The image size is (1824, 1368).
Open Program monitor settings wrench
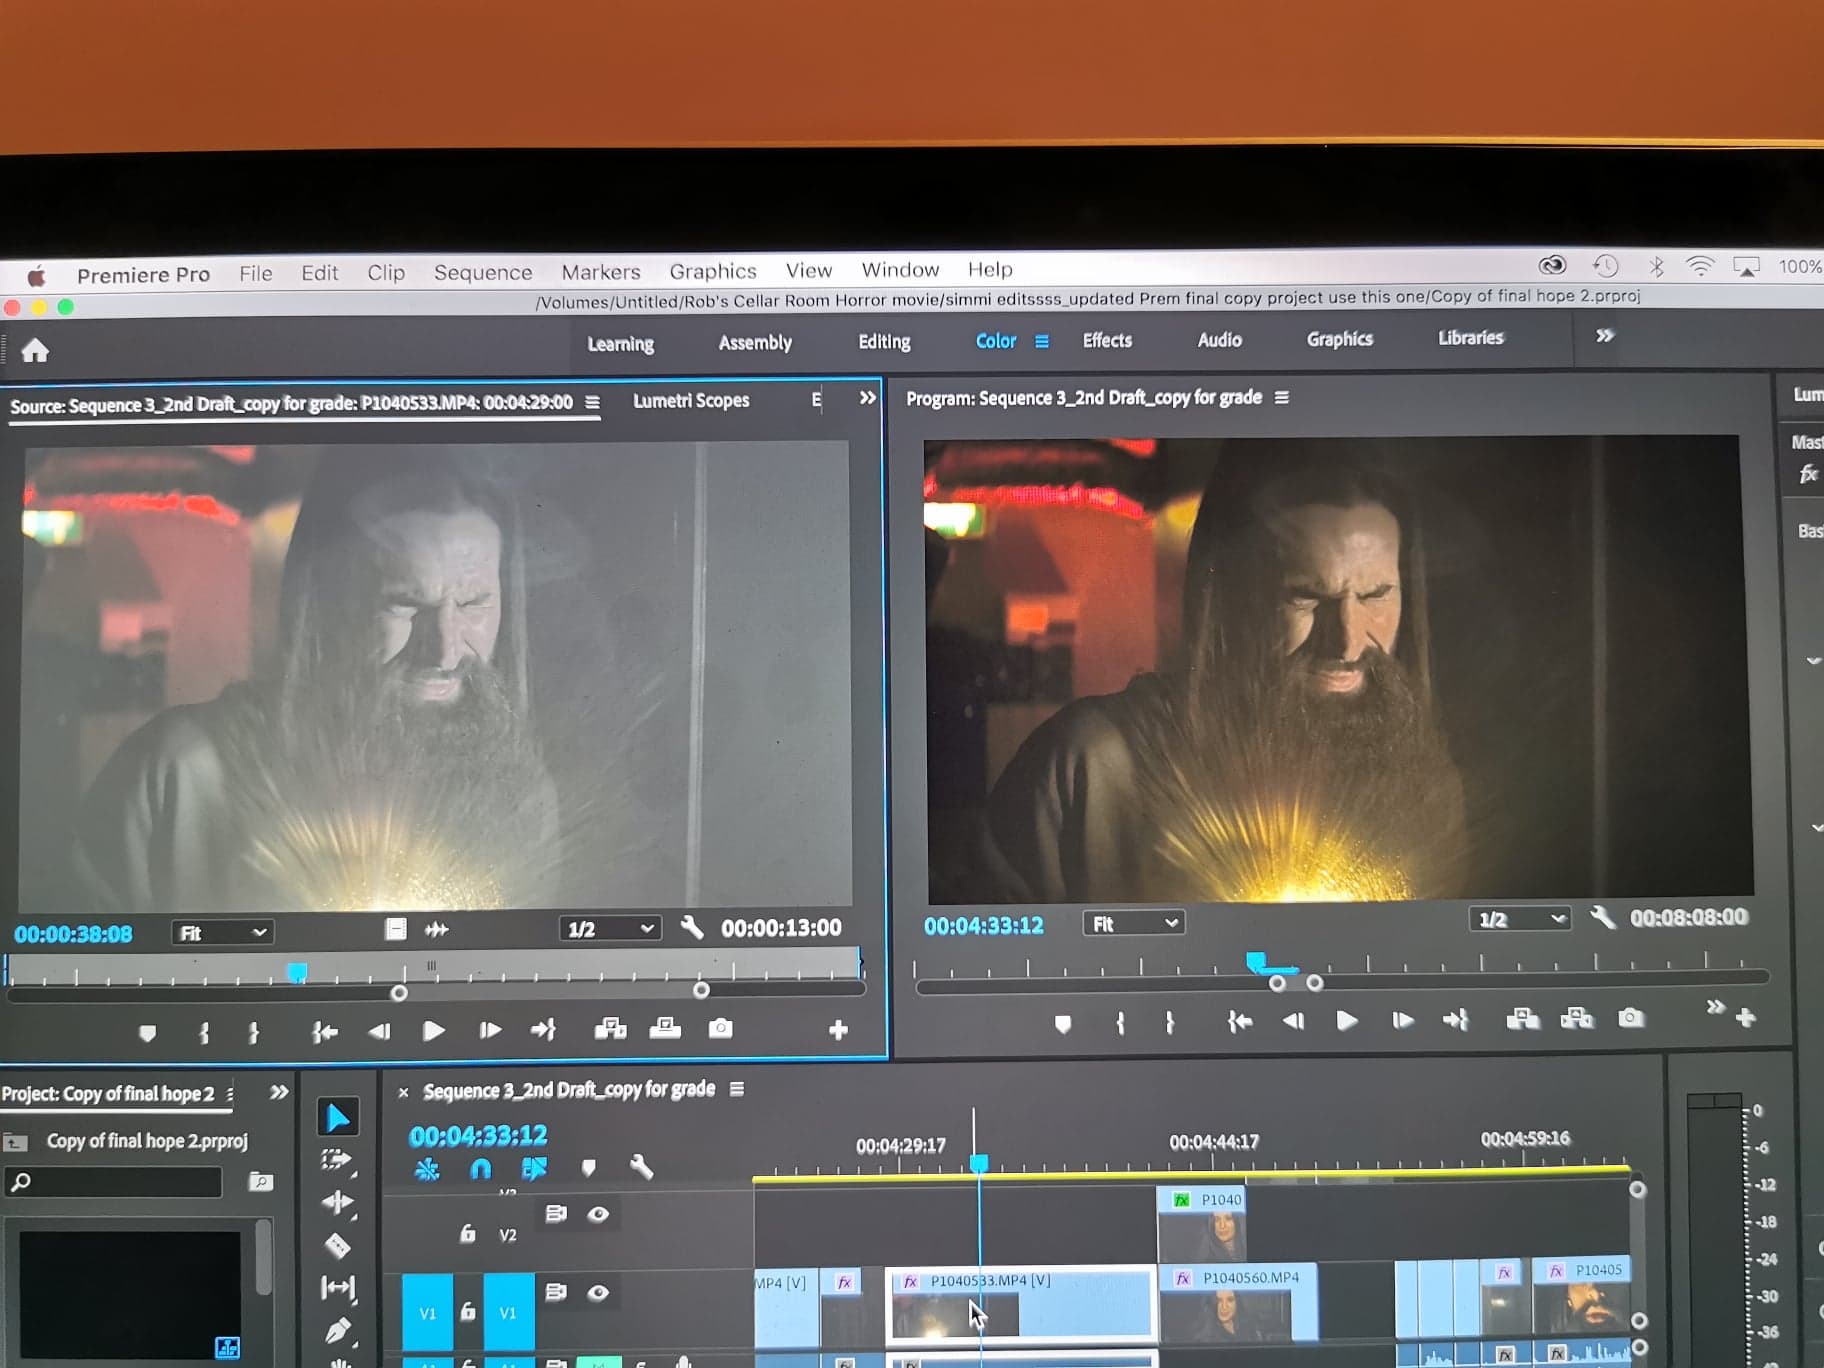point(1602,917)
